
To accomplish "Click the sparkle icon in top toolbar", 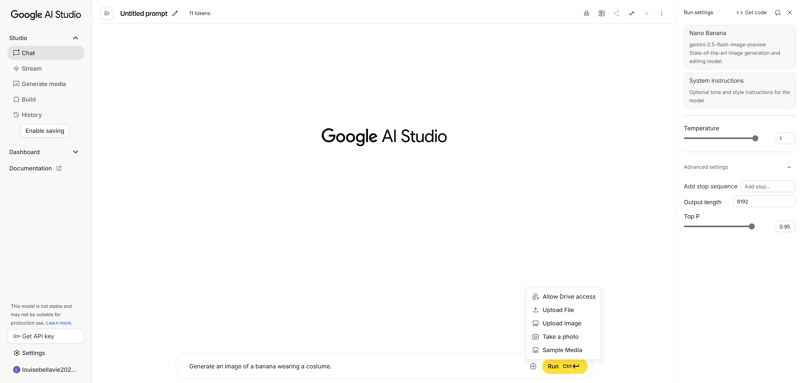I will pyautogui.click(x=632, y=13).
